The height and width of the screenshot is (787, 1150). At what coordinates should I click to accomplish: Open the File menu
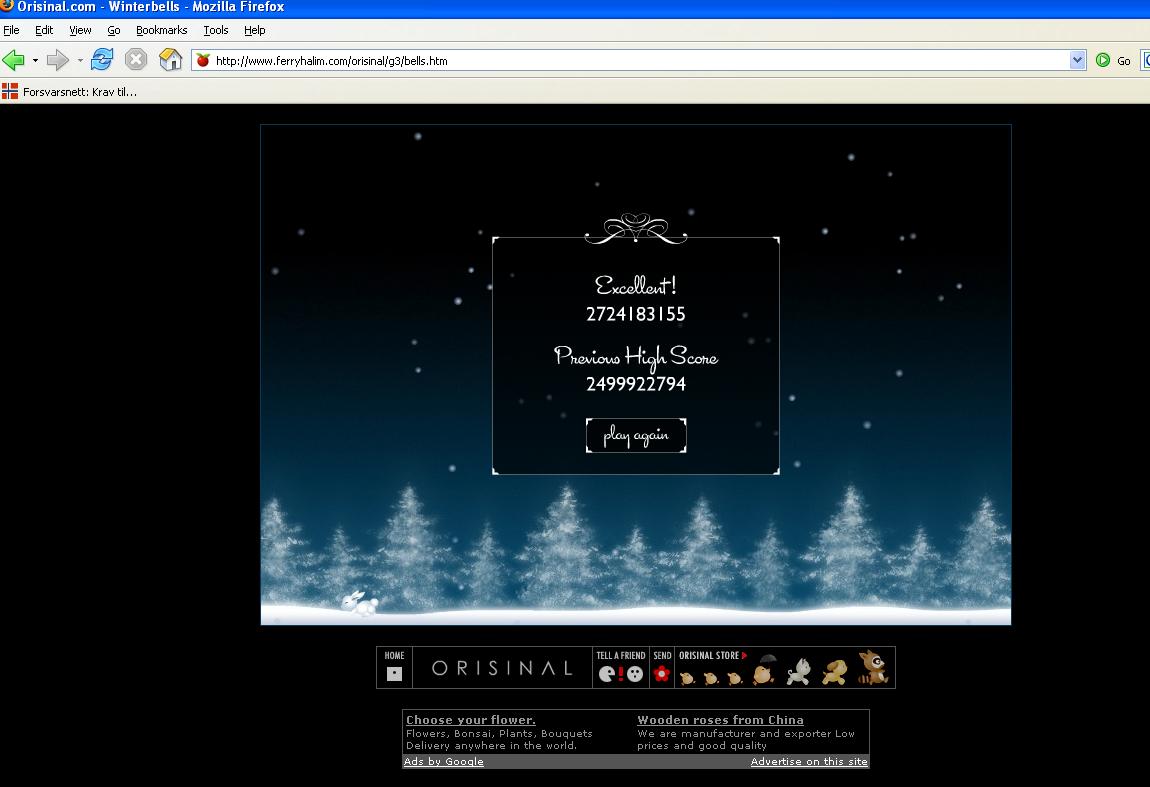point(11,30)
